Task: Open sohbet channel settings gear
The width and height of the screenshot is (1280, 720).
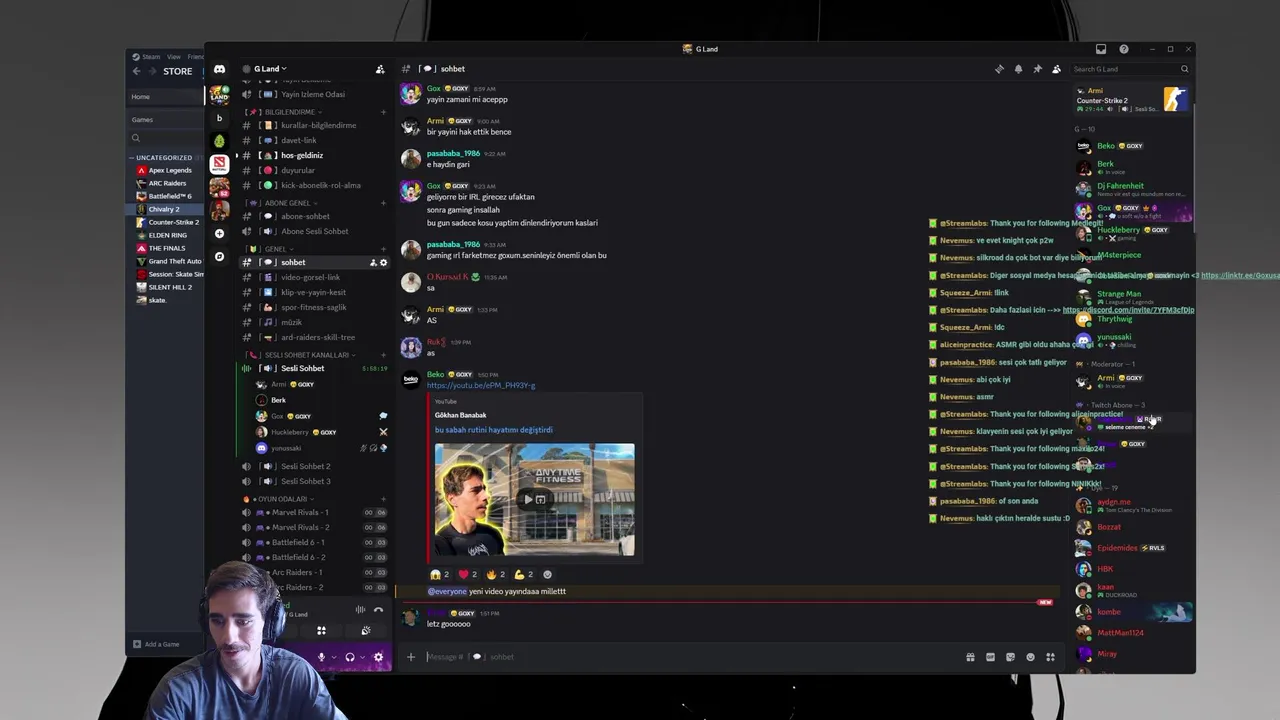Action: [383, 262]
